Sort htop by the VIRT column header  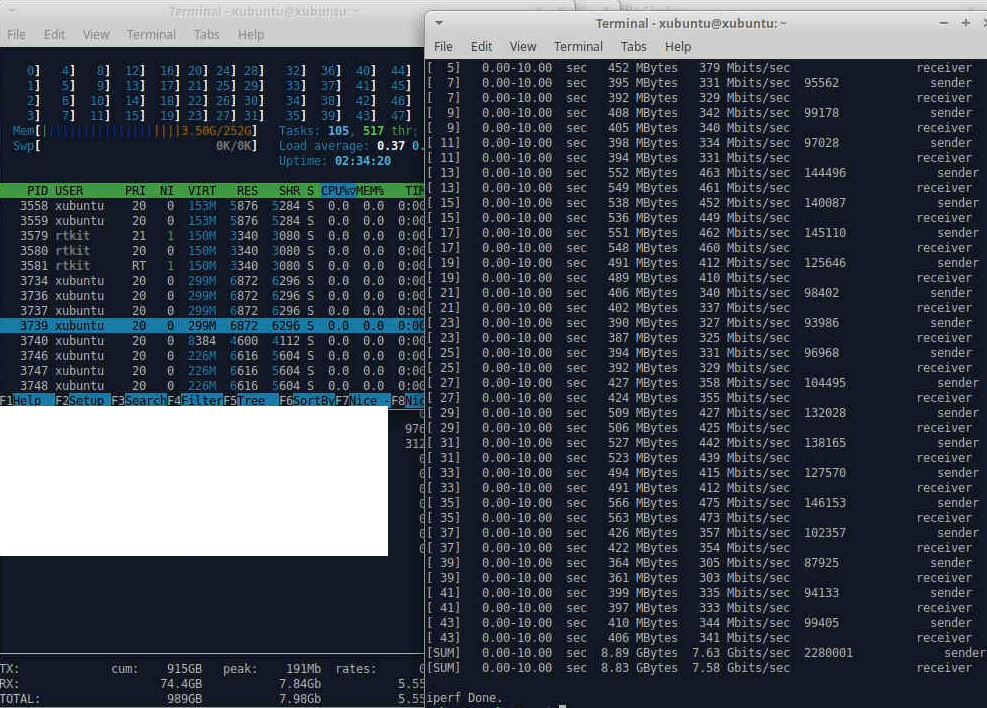coord(201,191)
